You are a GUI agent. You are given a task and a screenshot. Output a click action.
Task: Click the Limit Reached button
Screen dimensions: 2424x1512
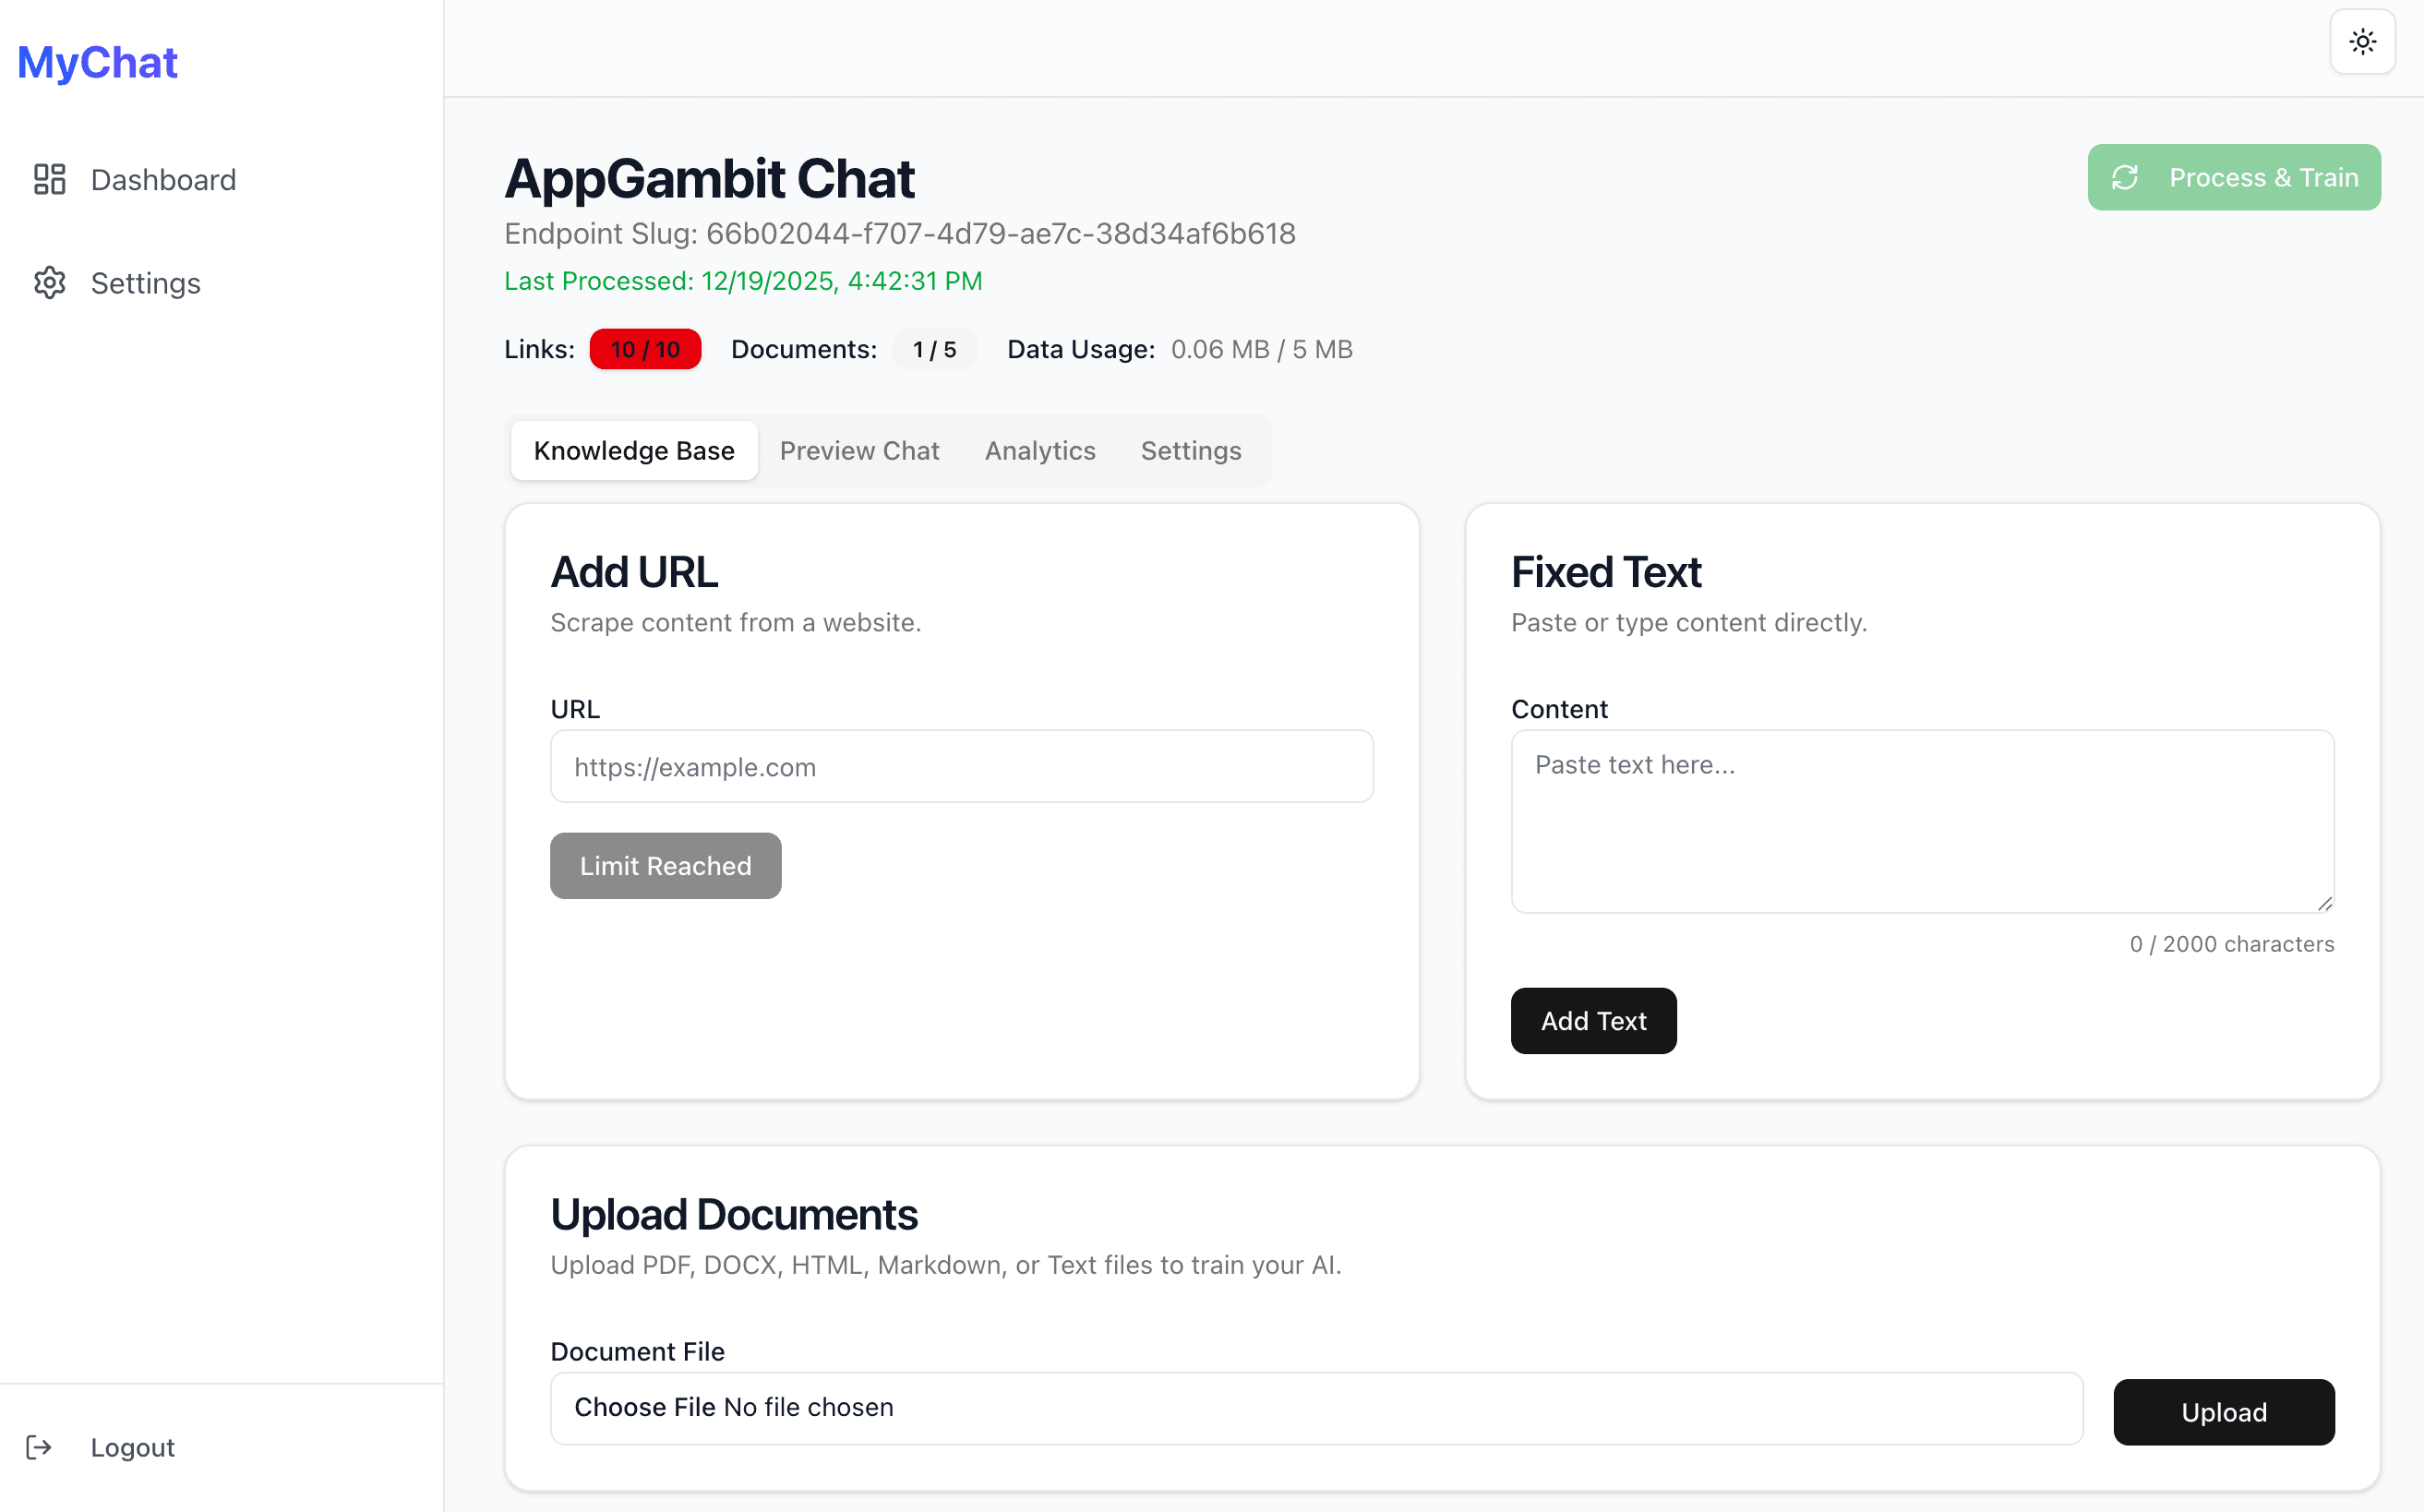point(665,866)
